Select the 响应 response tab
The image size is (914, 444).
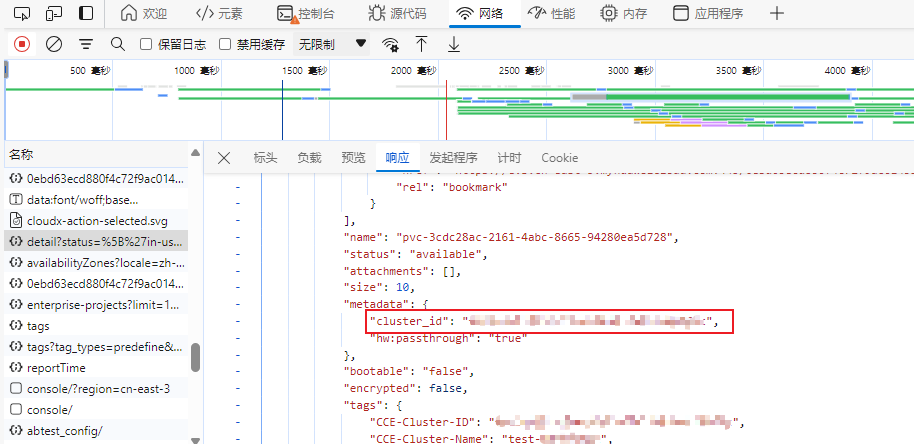(398, 158)
